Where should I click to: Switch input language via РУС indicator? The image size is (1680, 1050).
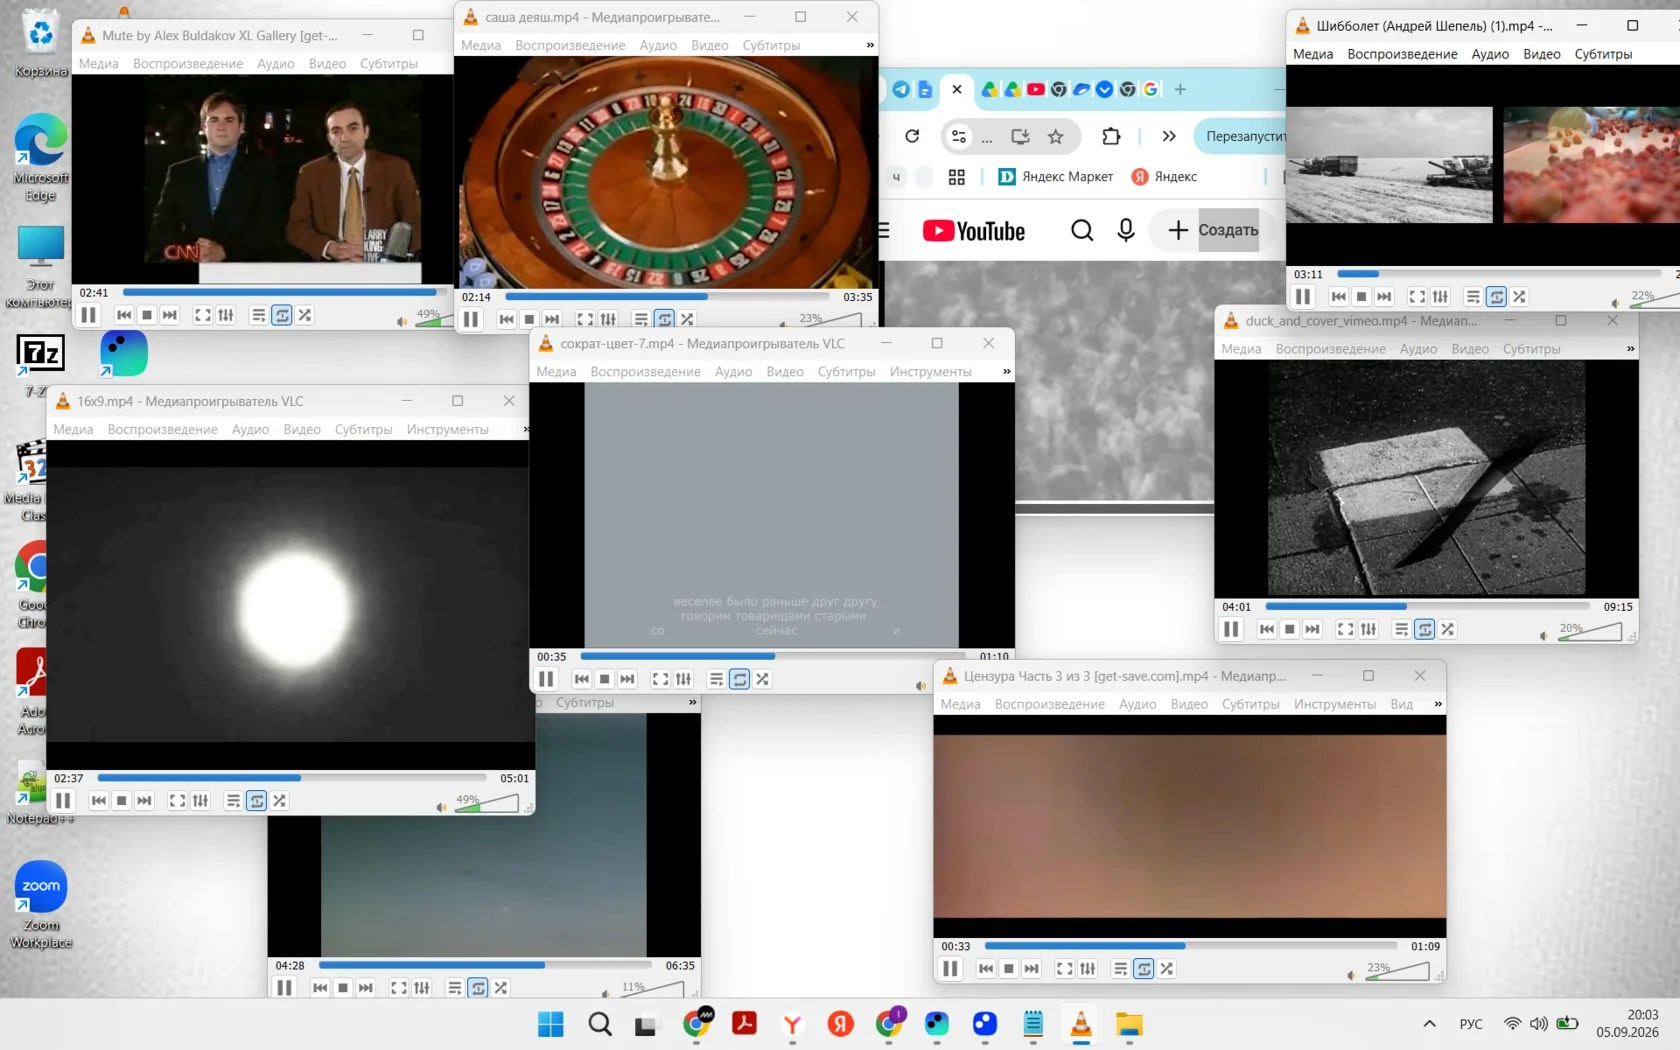(1471, 1024)
